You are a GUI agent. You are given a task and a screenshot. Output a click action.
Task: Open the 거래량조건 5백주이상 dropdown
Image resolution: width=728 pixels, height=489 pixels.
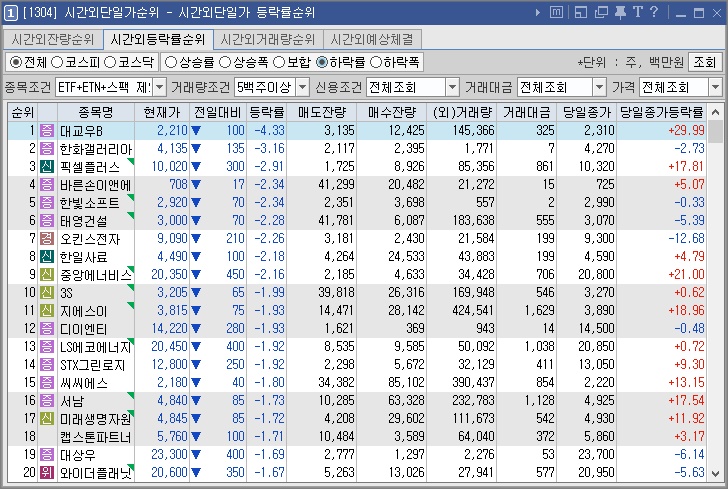[x=302, y=87]
